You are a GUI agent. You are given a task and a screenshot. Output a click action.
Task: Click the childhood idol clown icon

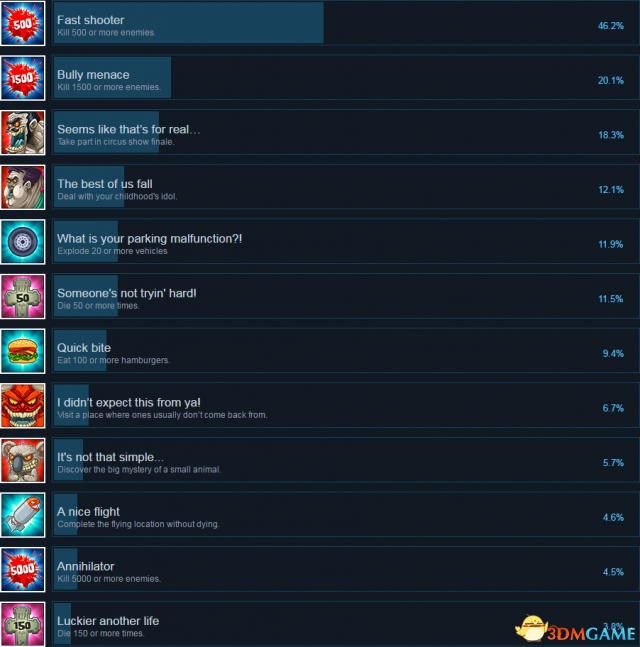coord(23,187)
